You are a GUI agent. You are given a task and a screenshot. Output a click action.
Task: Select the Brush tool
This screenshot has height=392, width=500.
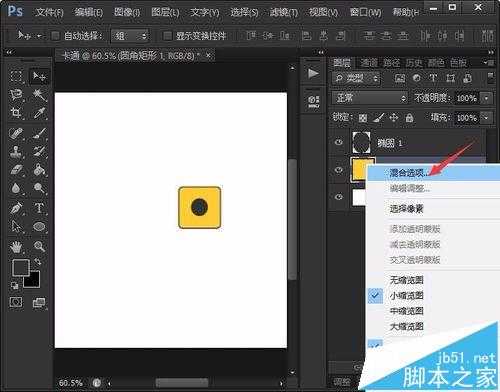tap(39, 133)
